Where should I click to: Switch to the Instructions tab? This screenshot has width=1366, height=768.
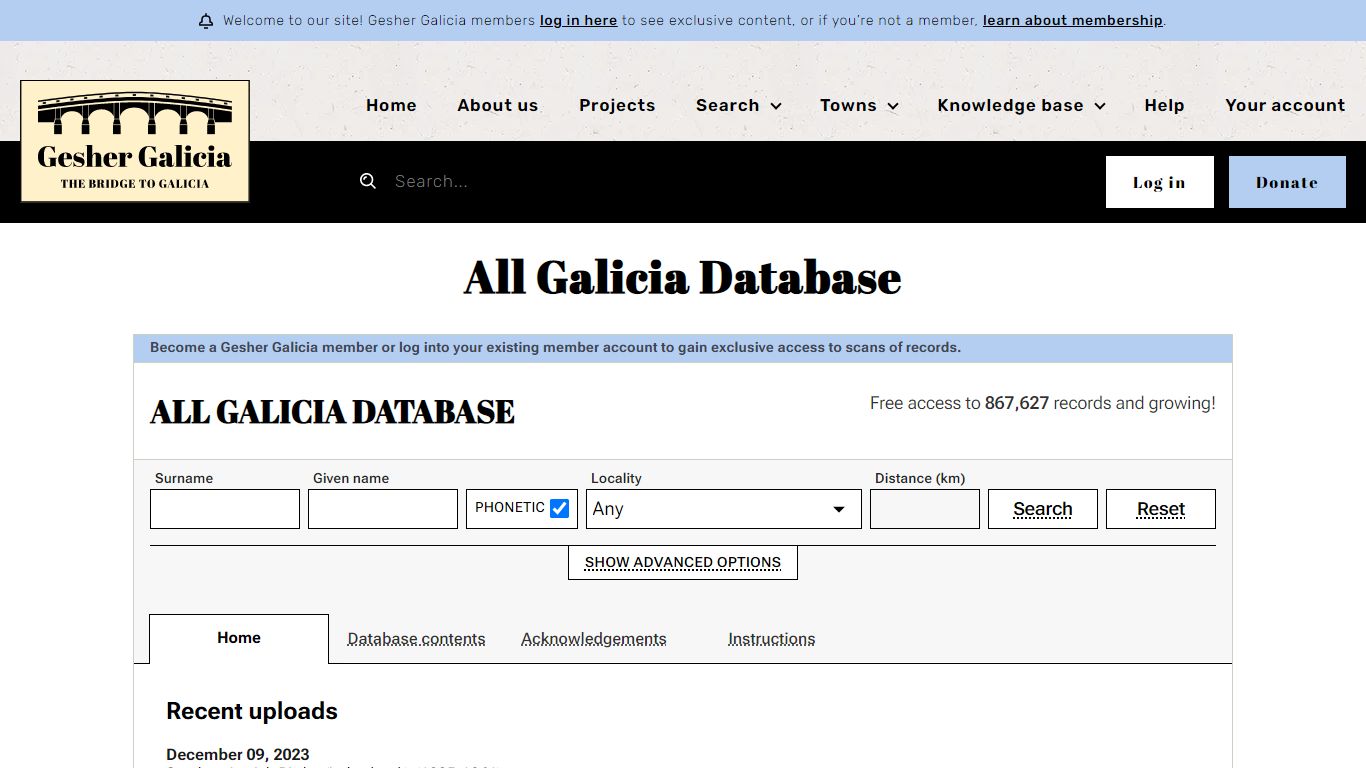click(x=772, y=639)
